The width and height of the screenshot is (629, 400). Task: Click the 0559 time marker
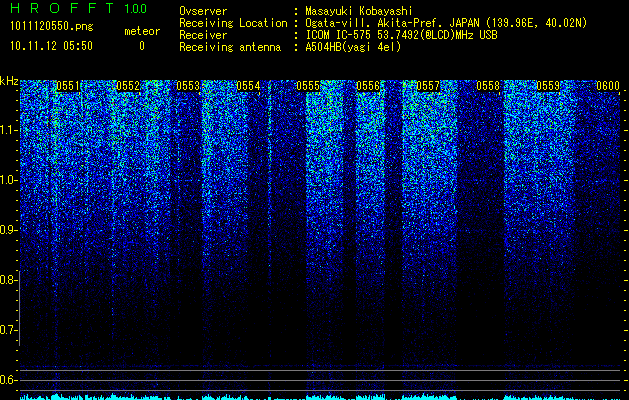(x=548, y=86)
